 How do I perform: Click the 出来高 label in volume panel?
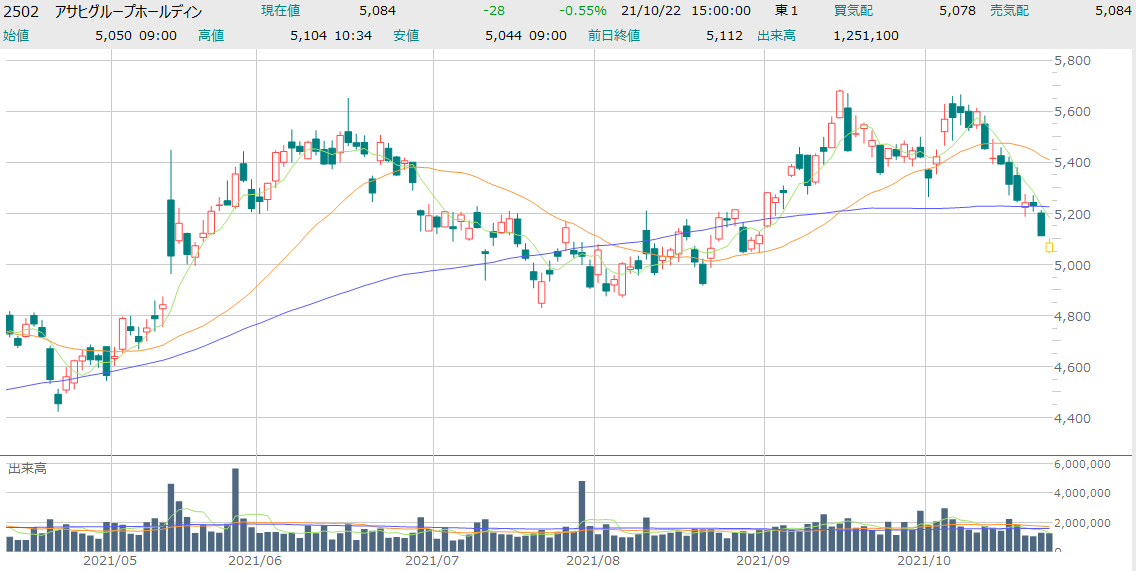click(28, 467)
